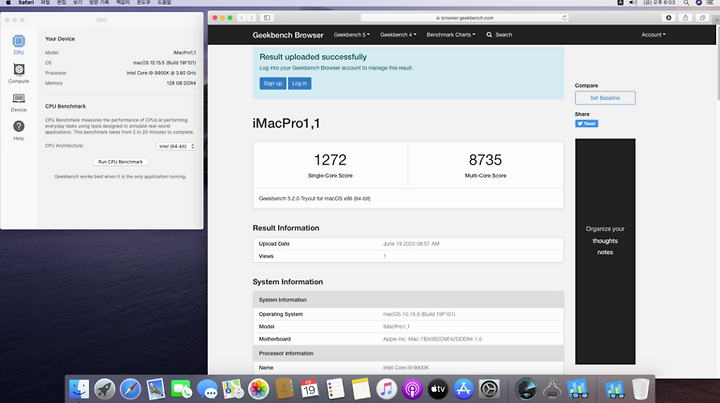Open Calendar from the Dock

[309, 389]
